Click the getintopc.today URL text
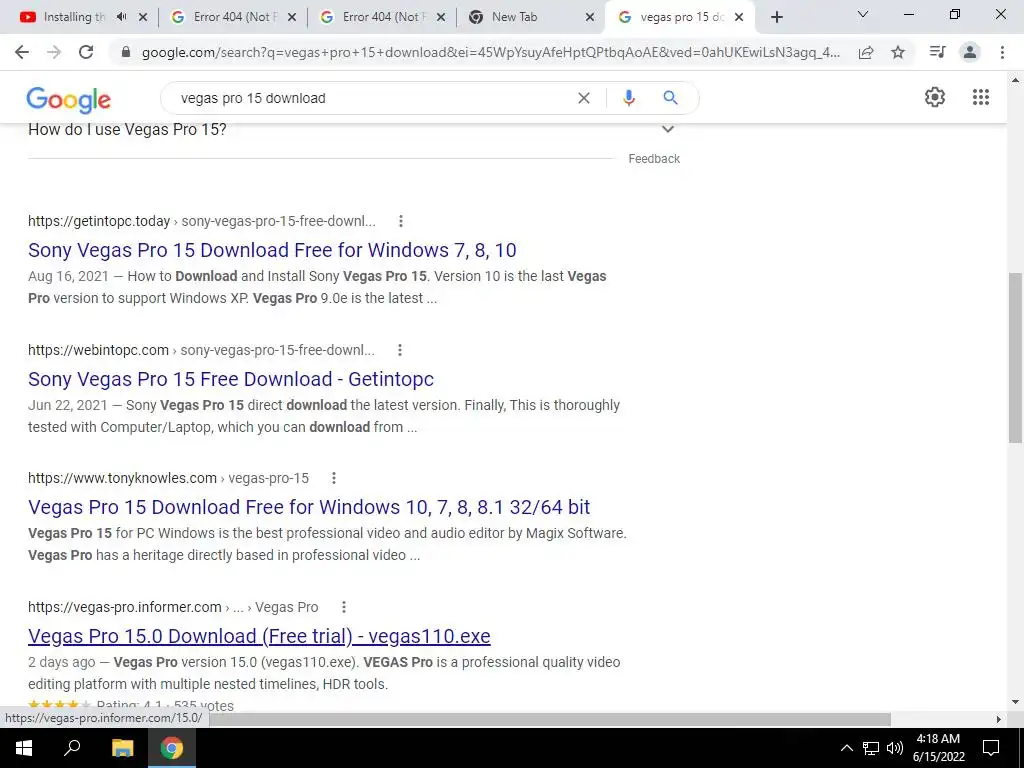The width and height of the screenshot is (1024, 768). (x=99, y=221)
